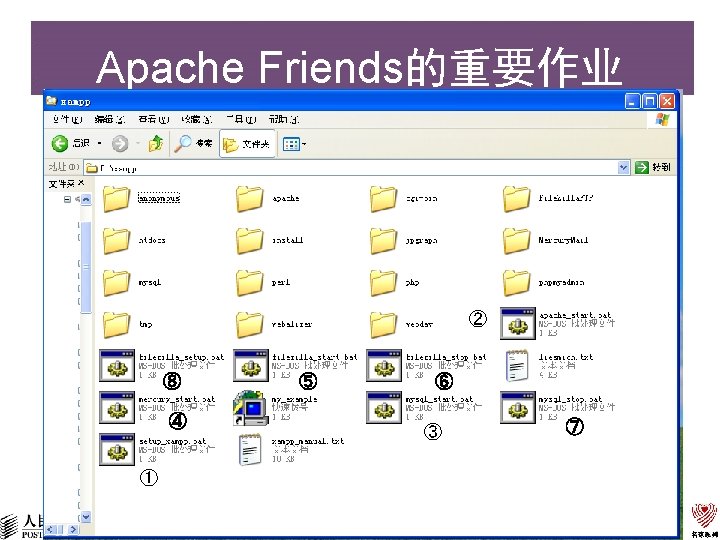Go back with the green Back arrow
The width and height of the screenshot is (720, 540).
(x=60, y=144)
